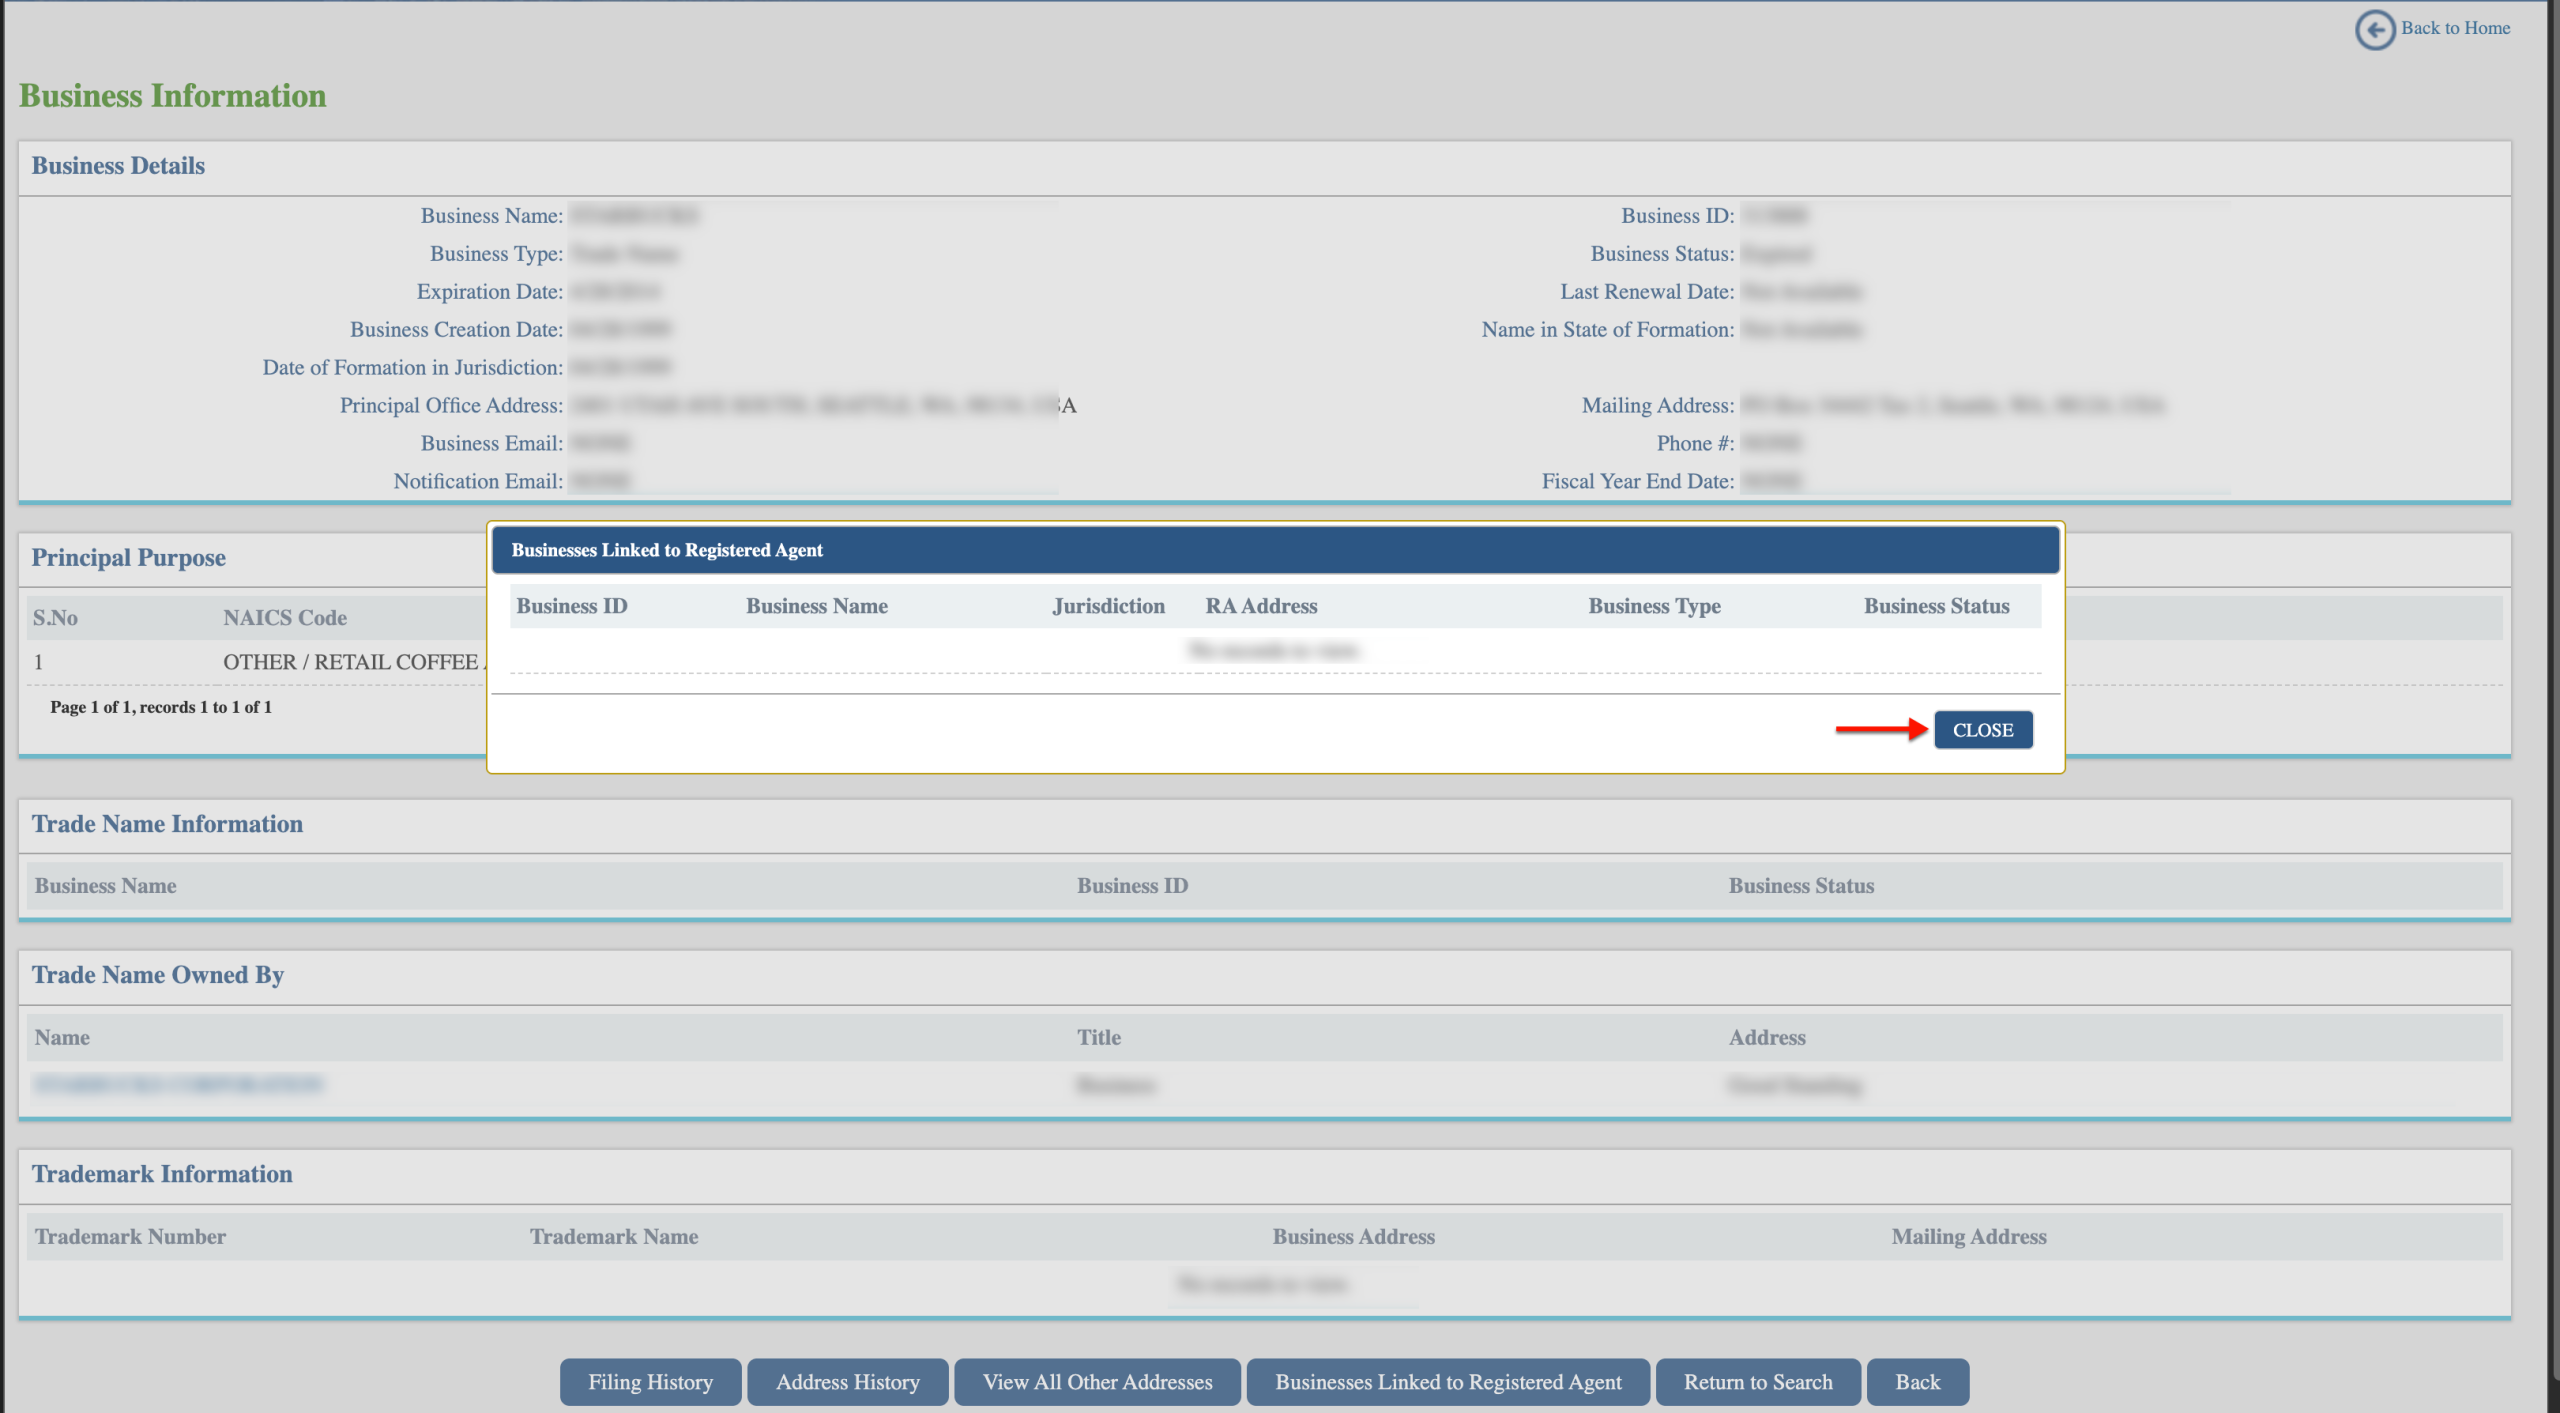Click the Business Email label
The height and width of the screenshot is (1413, 2560).
pyautogui.click(x=492, y=444)
